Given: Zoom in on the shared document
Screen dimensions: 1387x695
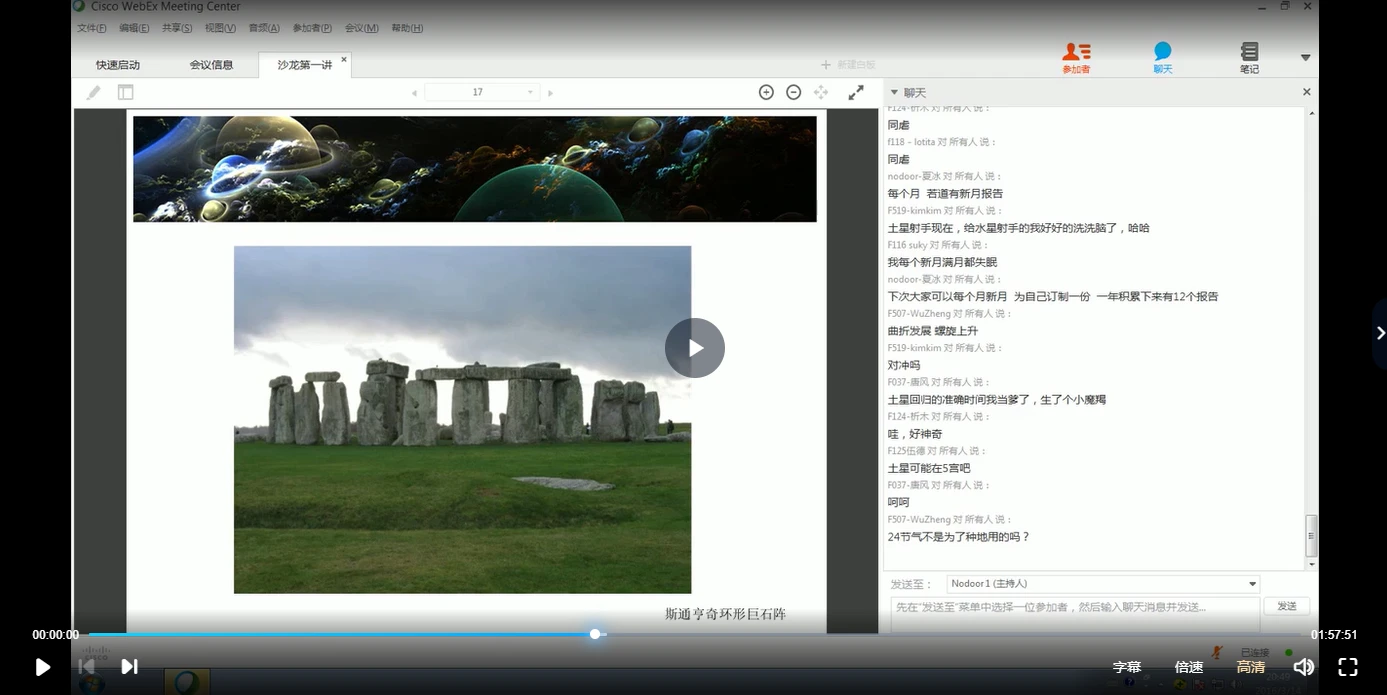Looking at the screenshot, I should (x=766, y=92).
